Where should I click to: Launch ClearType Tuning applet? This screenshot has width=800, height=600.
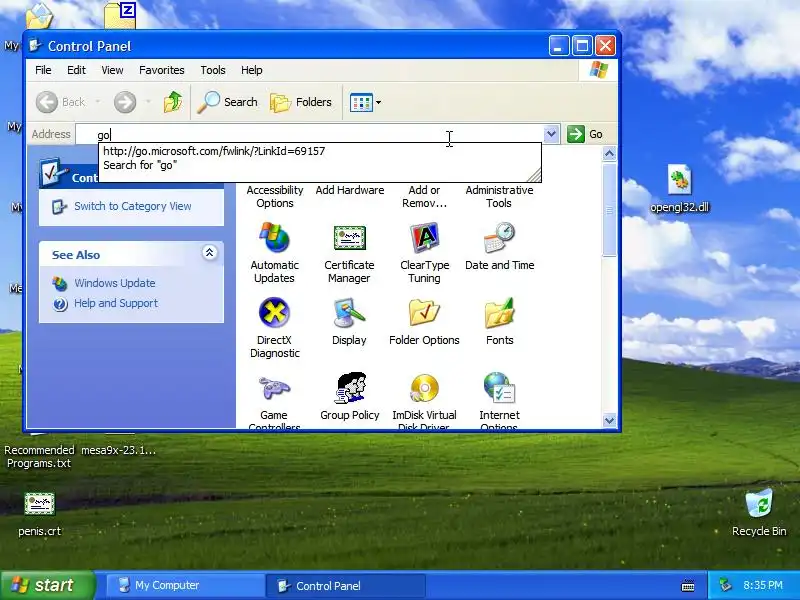(424, 253)
